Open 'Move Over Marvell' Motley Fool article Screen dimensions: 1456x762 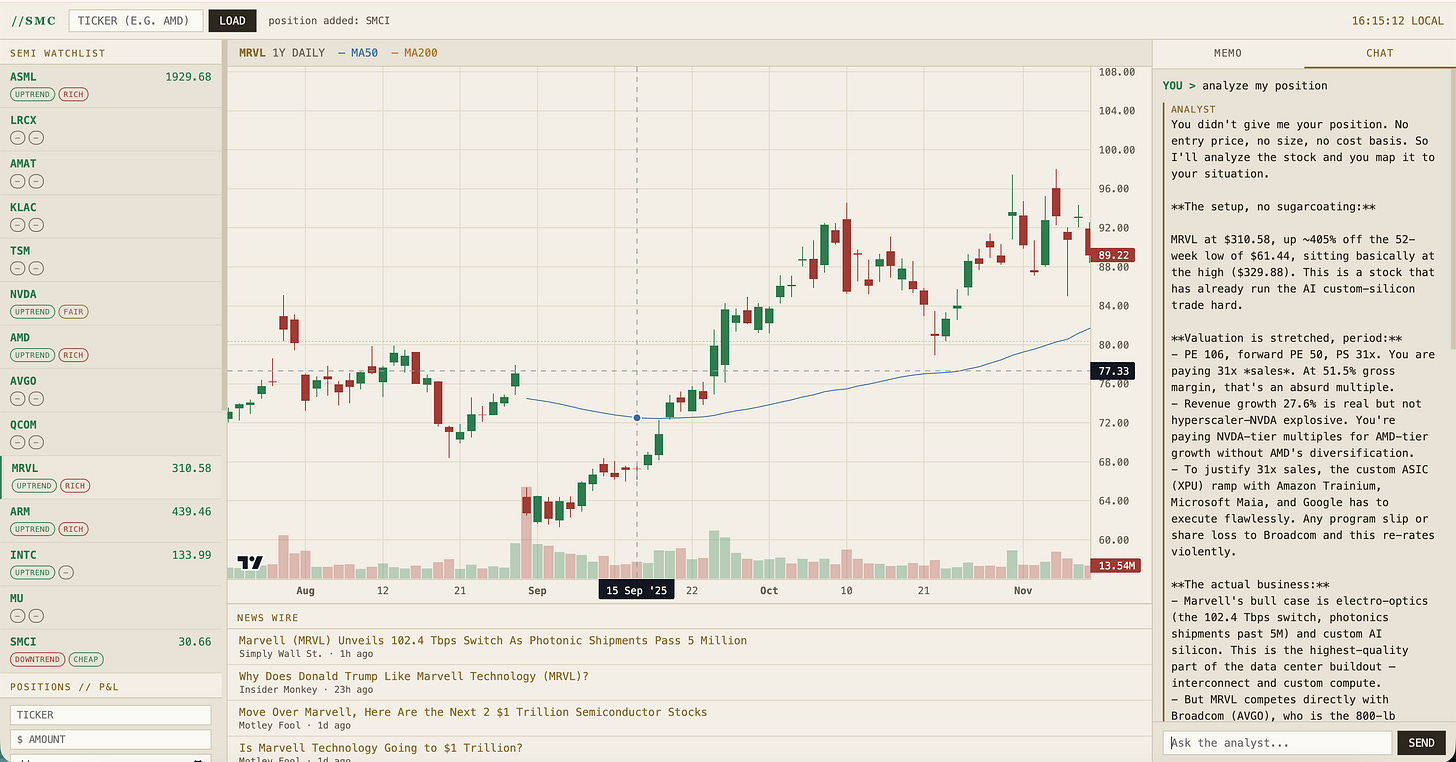coord(473,712)
